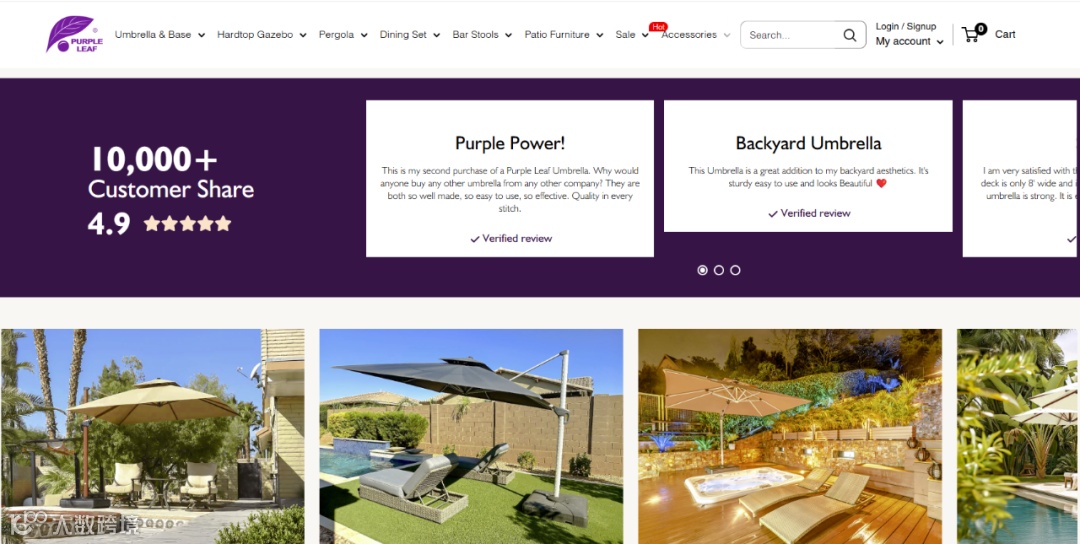This screenshot has width=1080, height=544.
Task: Select the second review carousel dot
Action: pyautogui.click(x=719, y=270)
